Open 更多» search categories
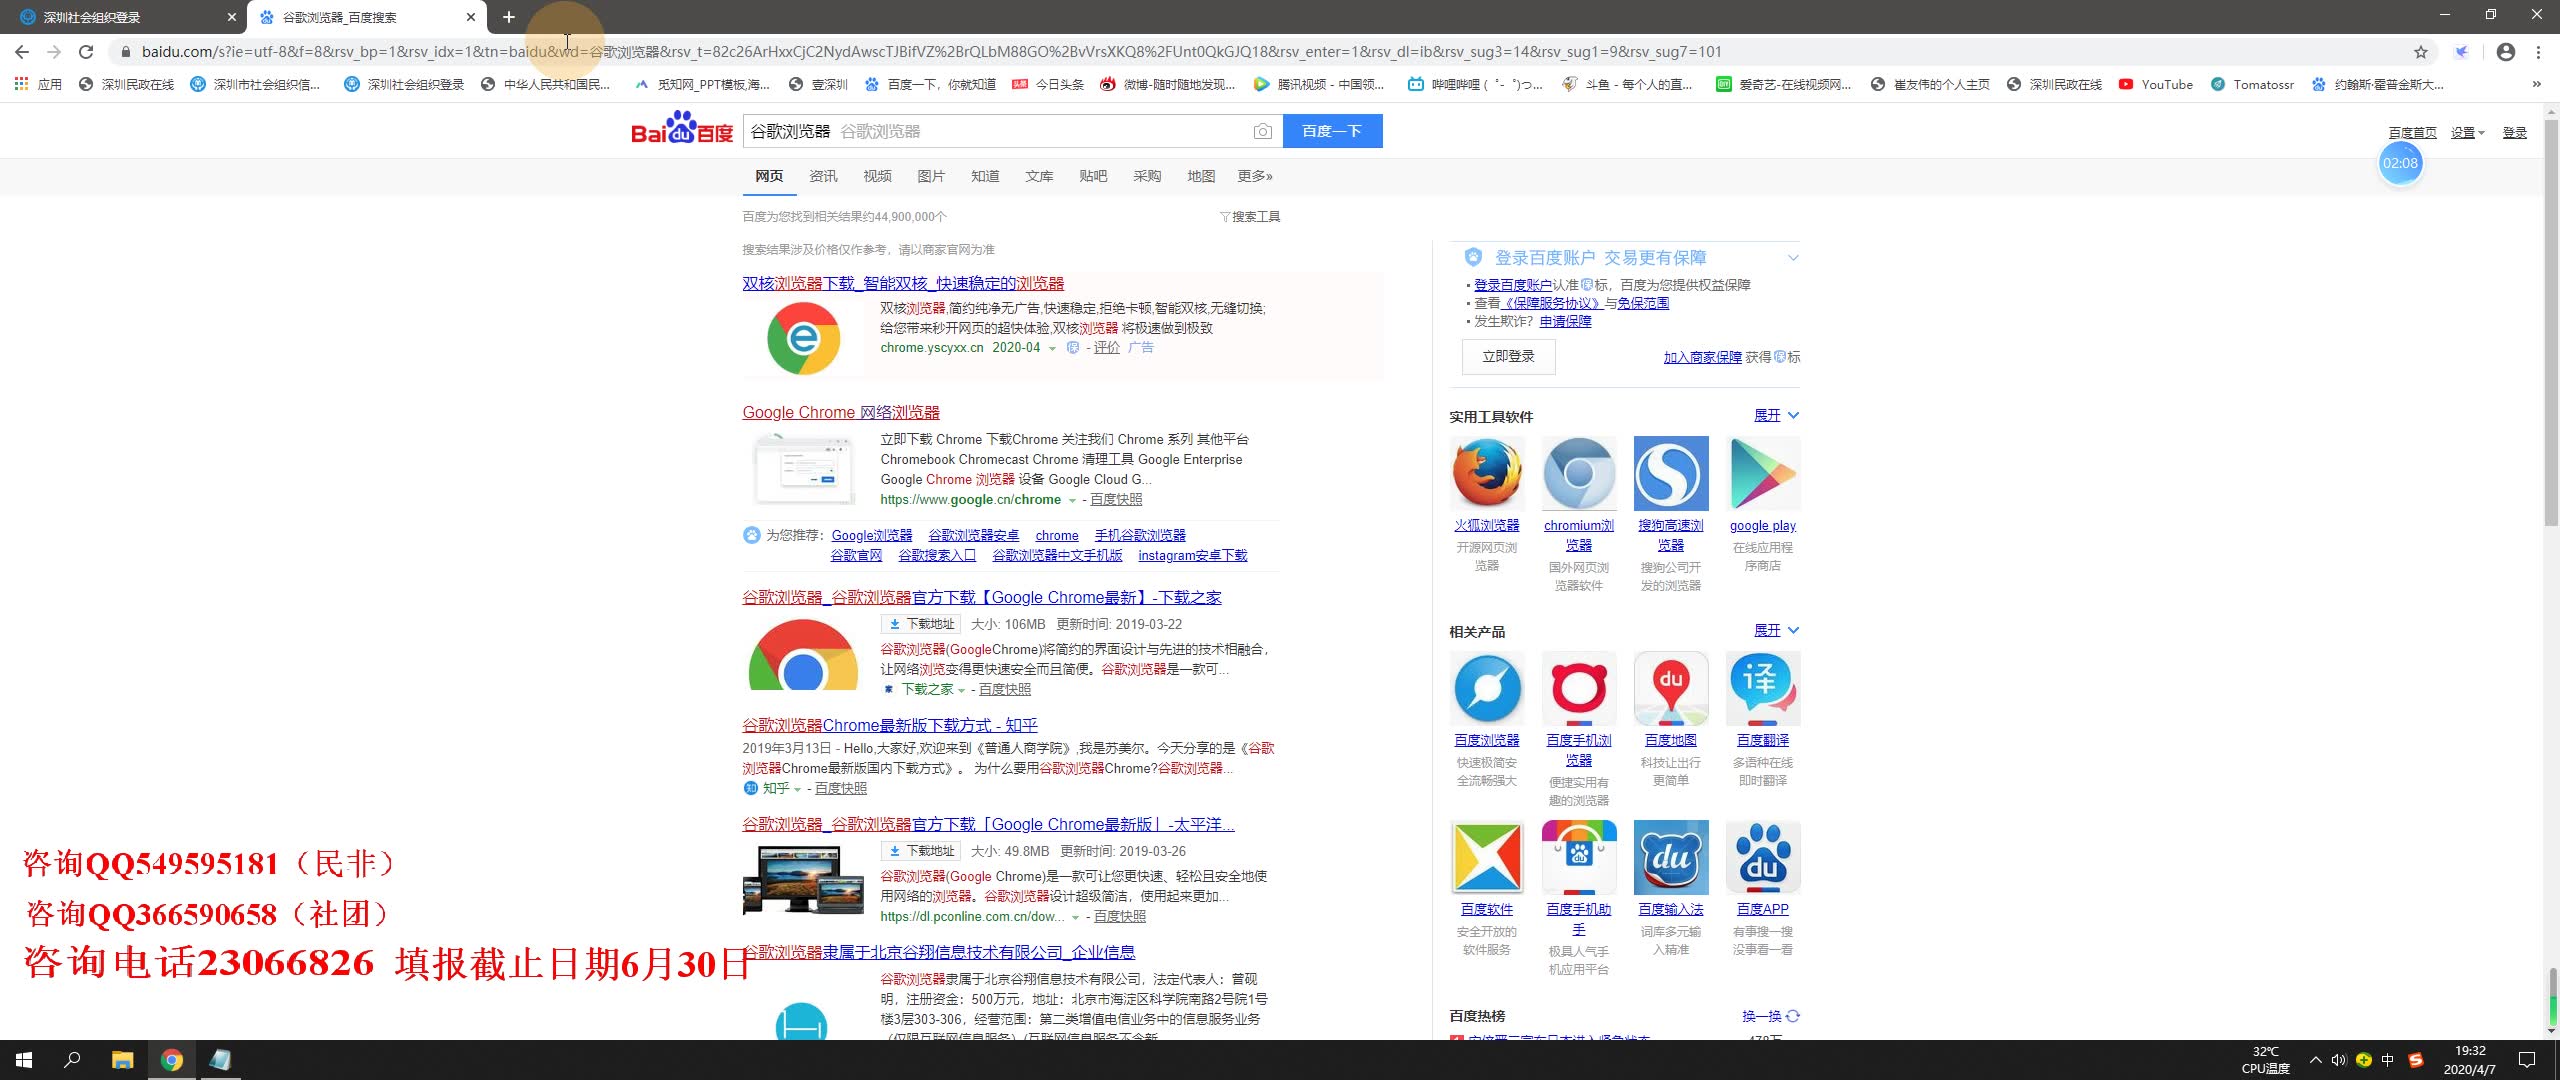The width and height of the screenshot is (2560, 1080). (x=1255, y=176)
